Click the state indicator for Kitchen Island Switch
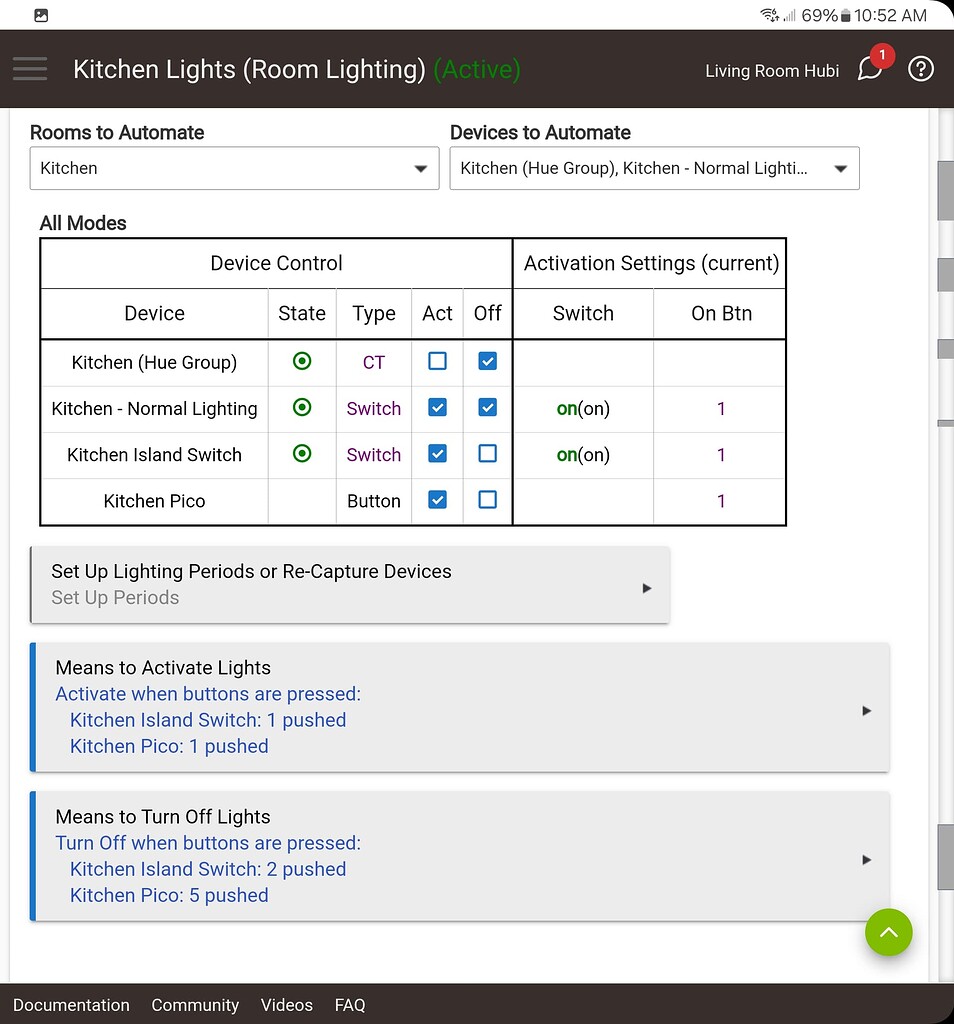Image resolution: width=954 pixels, height=1024 pixels. point(301,454)
